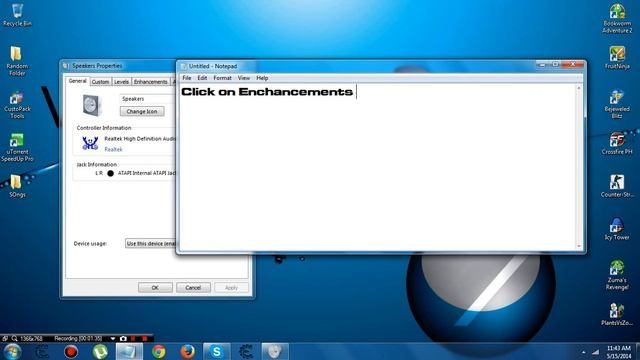Launch the Counter-Strike desktop shortcut

[x=617, y=186]
